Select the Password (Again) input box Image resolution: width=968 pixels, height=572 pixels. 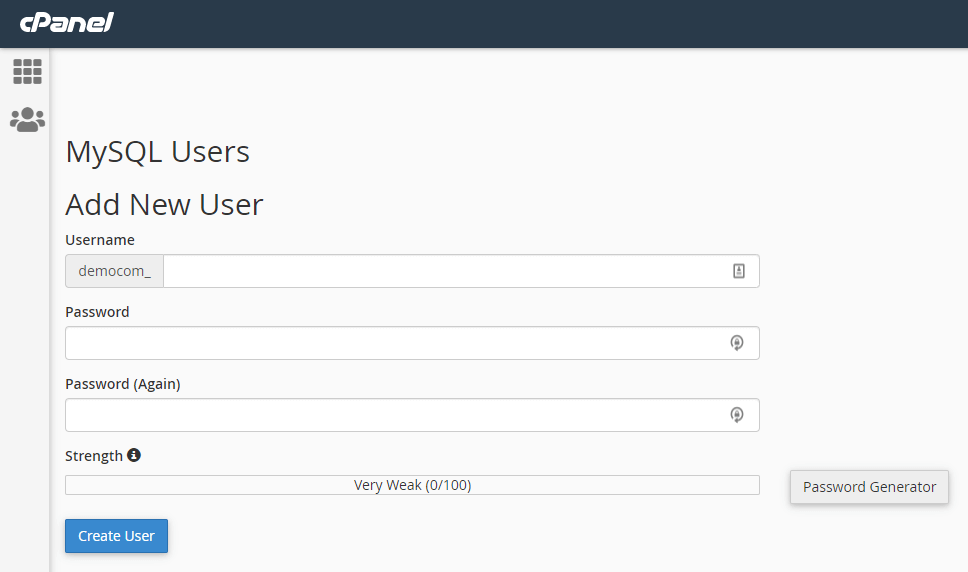click(x=395, y=415)
